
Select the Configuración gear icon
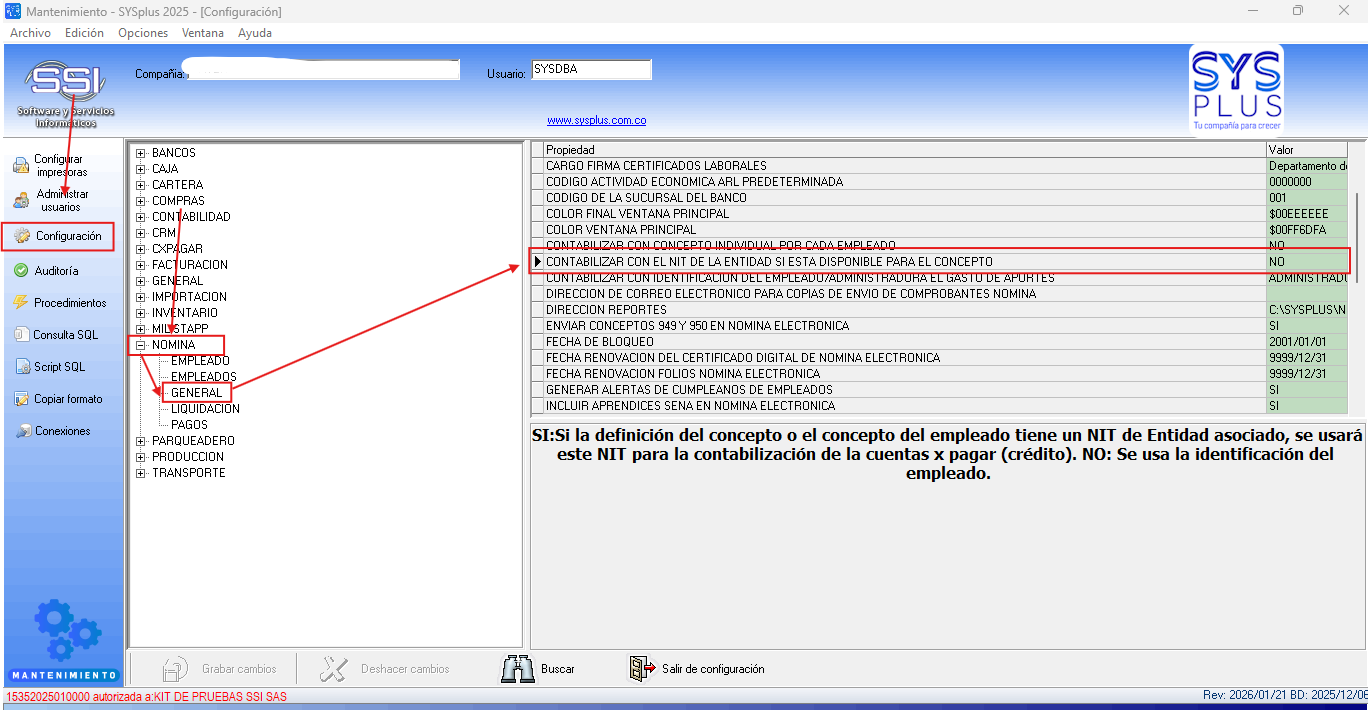click(21, 236)
